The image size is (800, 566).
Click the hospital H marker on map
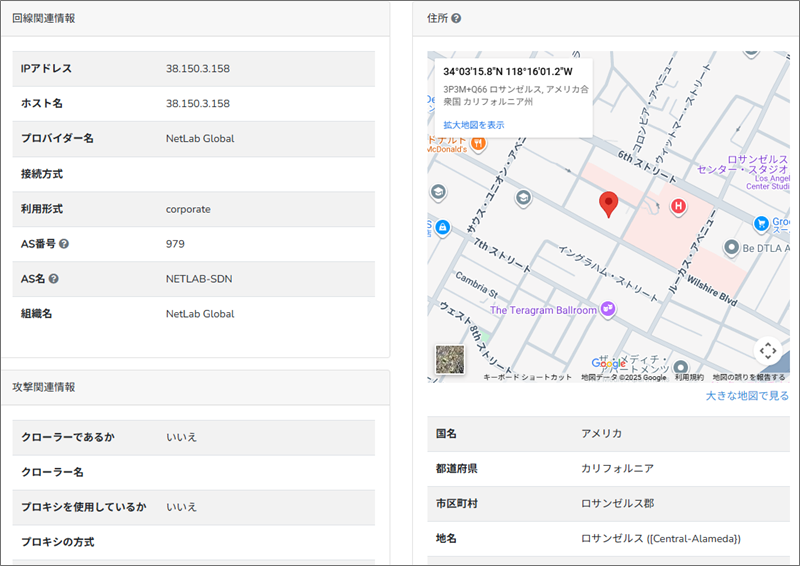tap(678, 207)
